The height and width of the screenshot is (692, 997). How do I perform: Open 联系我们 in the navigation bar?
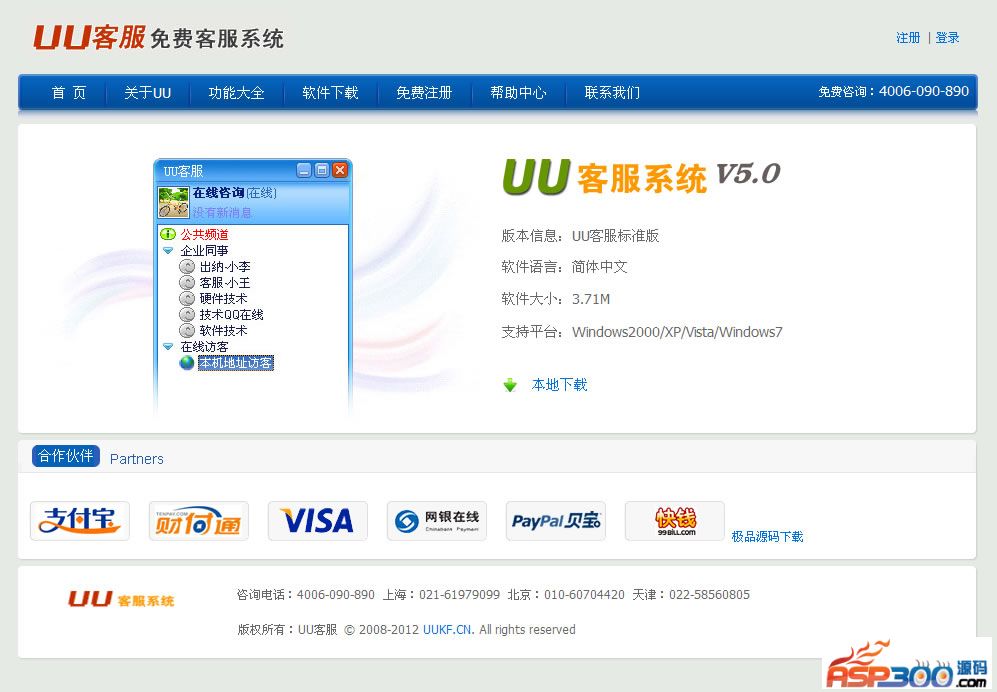click(x=612, y=93)
